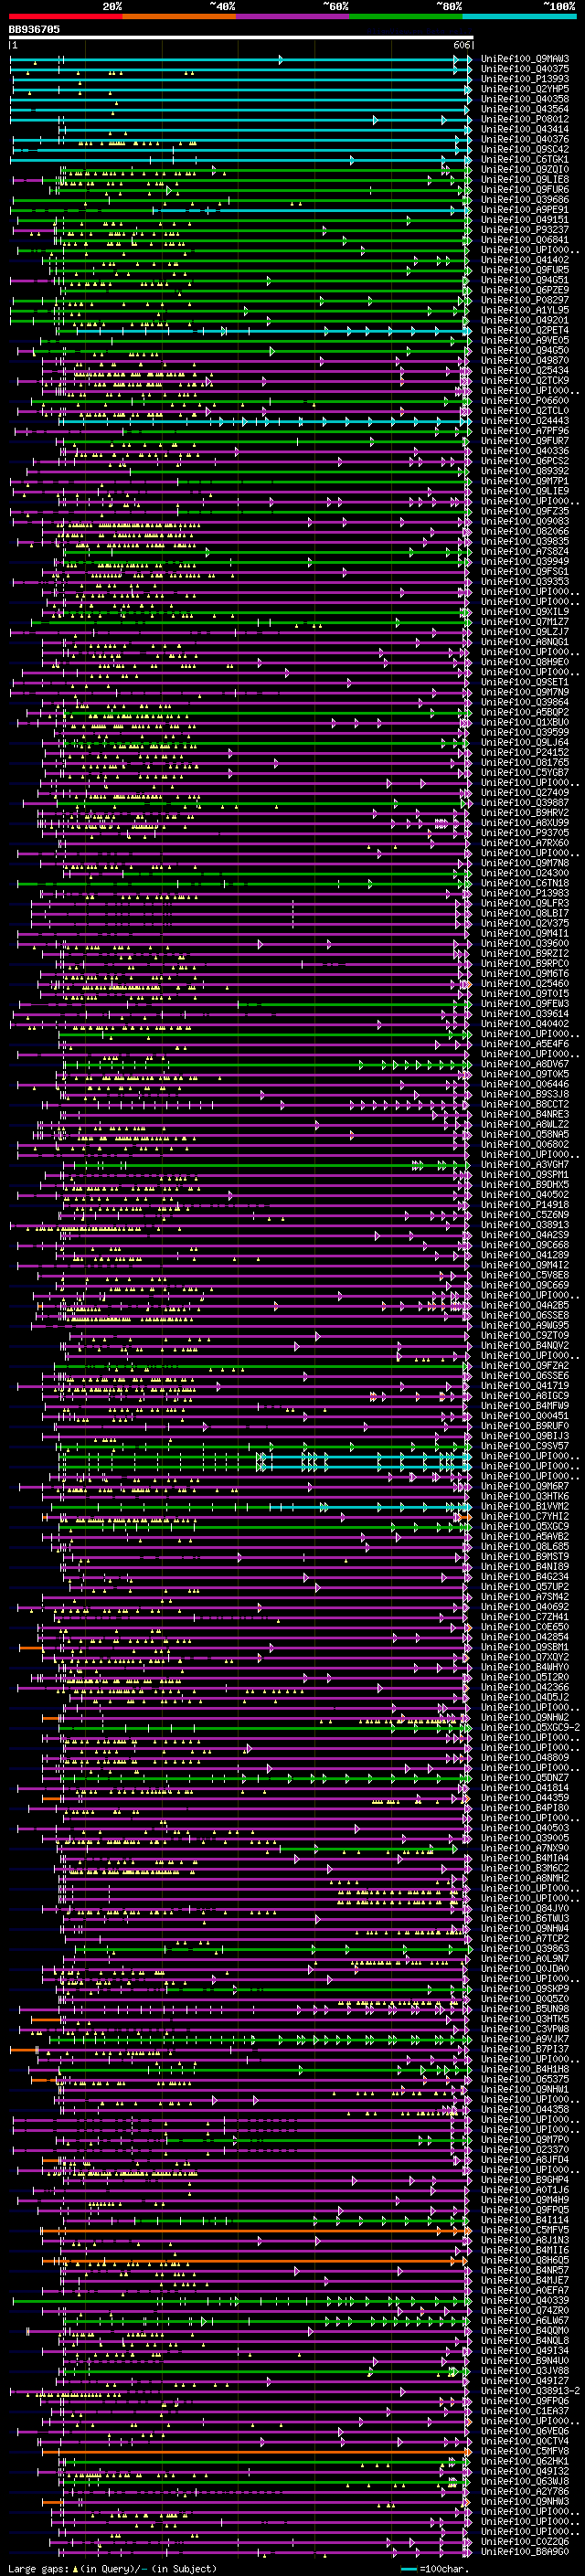Select the purple ~60% identity legend segment
Image resolution: width=585 pixels, height=2576 pixels.
pos(293,16)
